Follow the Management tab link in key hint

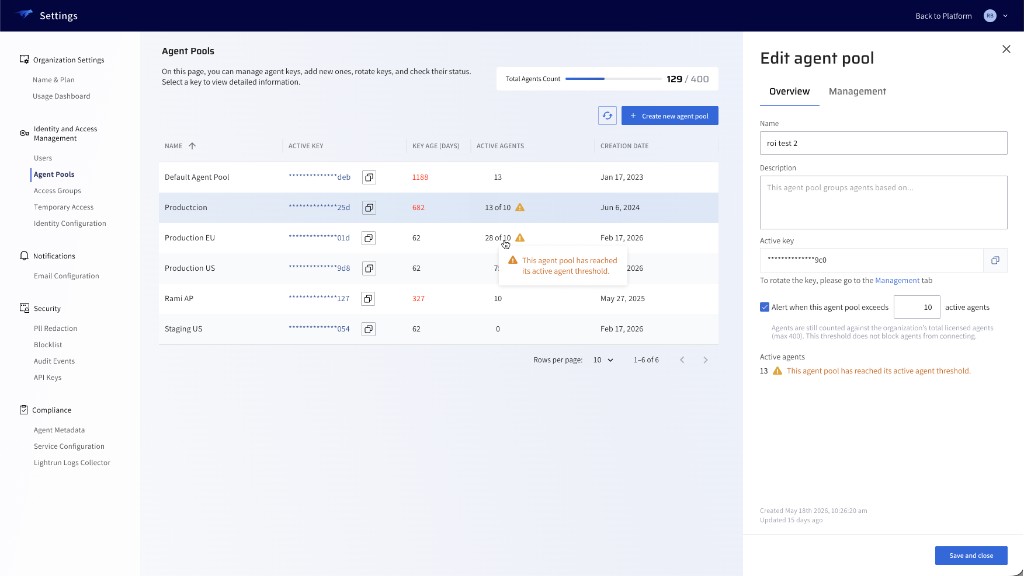click(897, 280)
